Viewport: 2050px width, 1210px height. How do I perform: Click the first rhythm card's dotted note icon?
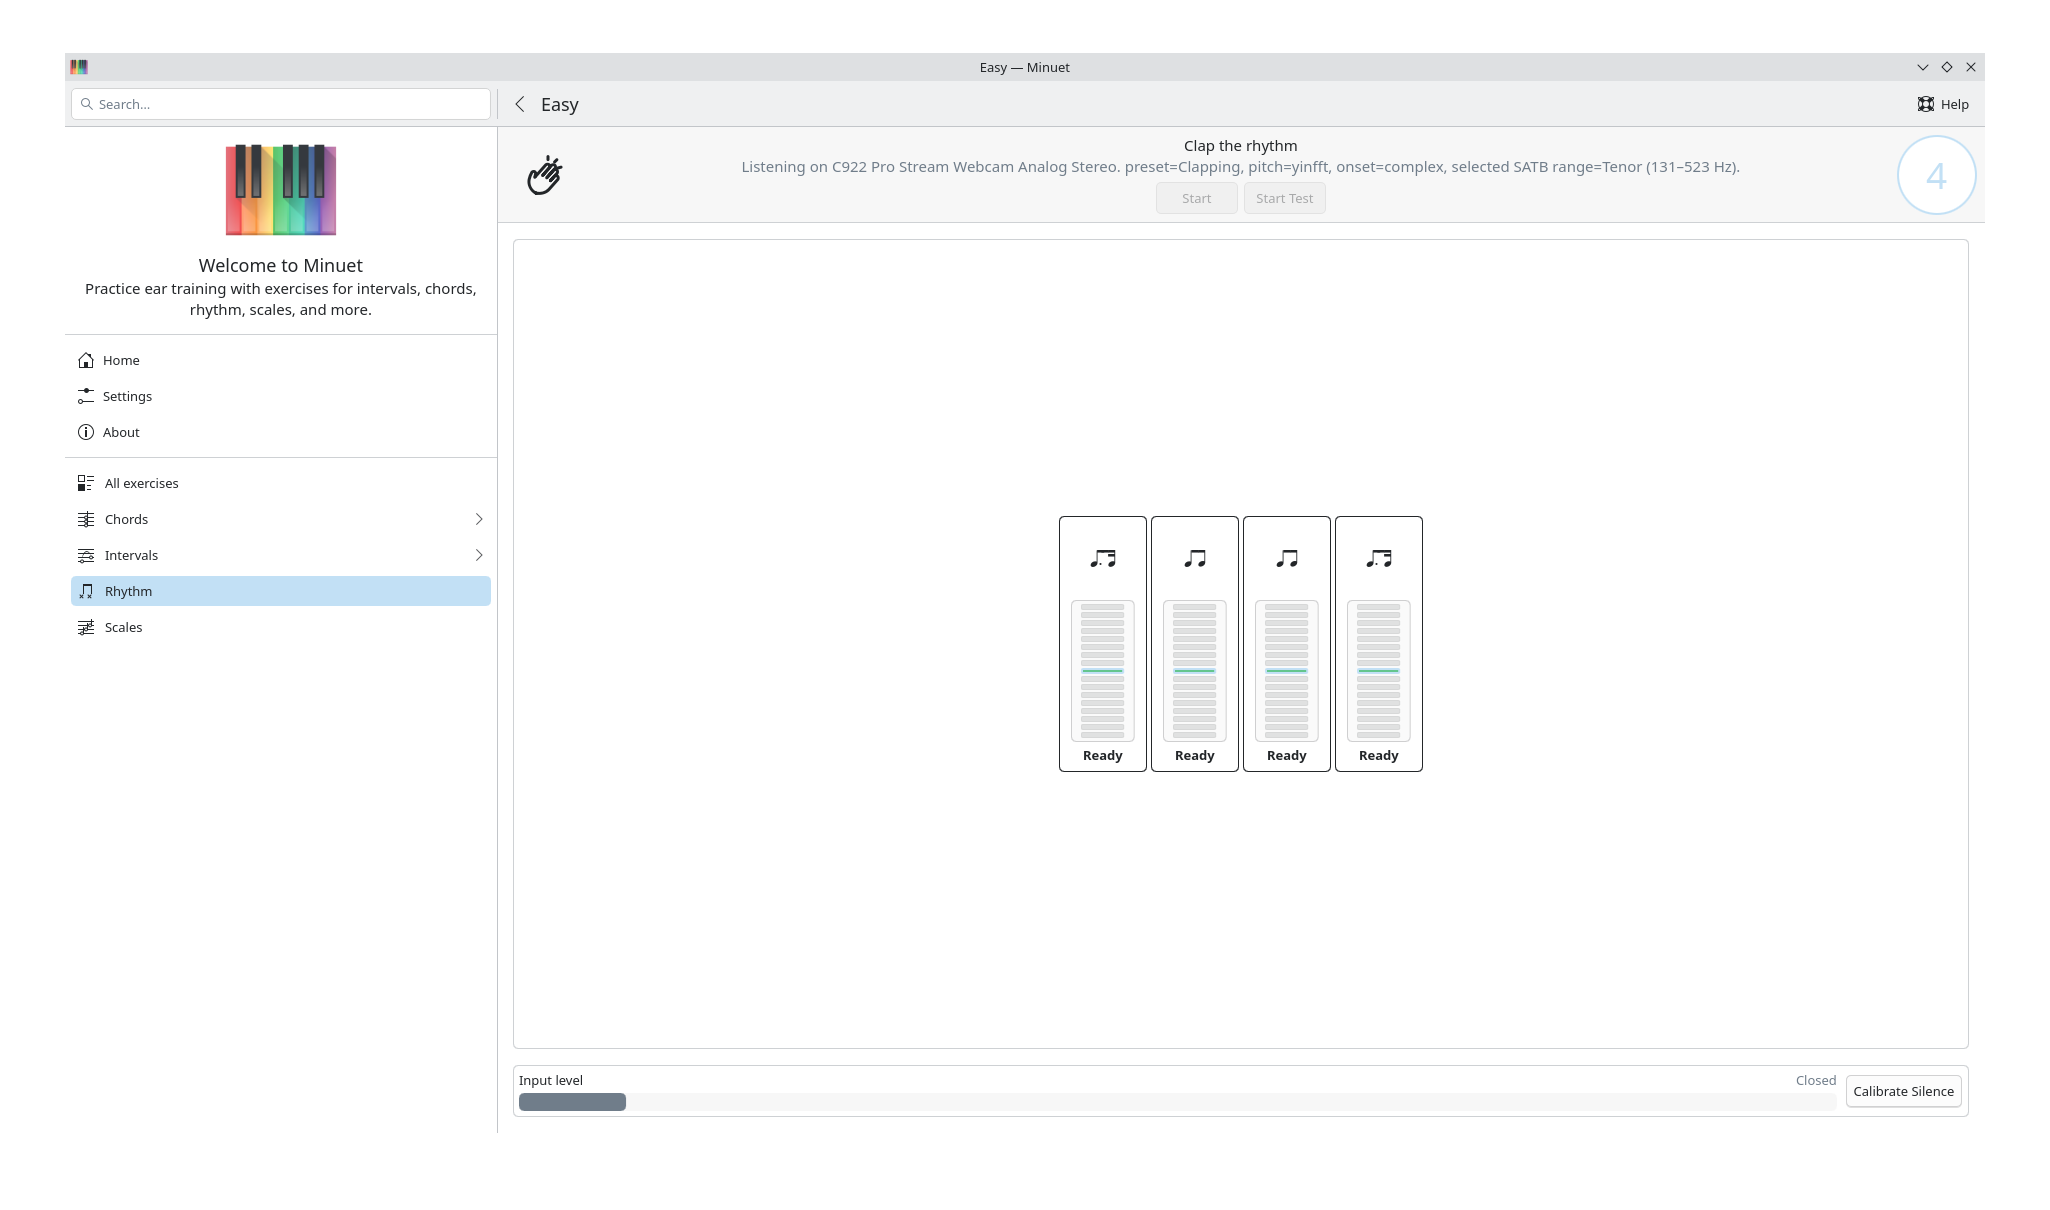(x=1103, y=558)
